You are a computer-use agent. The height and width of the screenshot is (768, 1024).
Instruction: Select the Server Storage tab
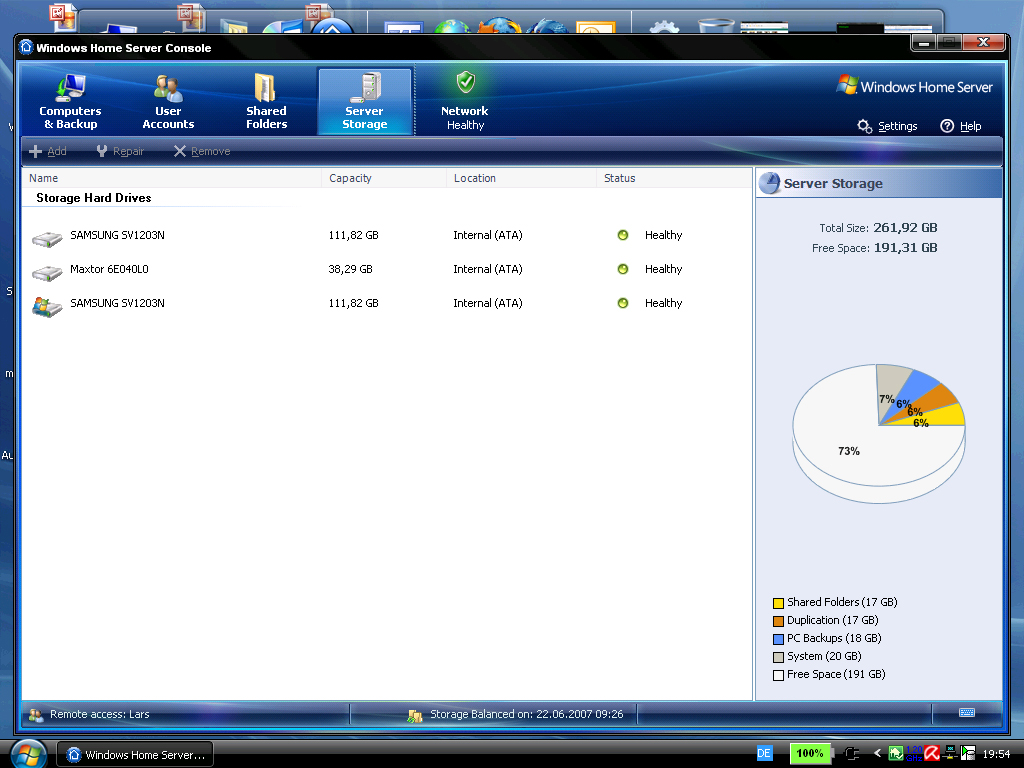[365, 102]
